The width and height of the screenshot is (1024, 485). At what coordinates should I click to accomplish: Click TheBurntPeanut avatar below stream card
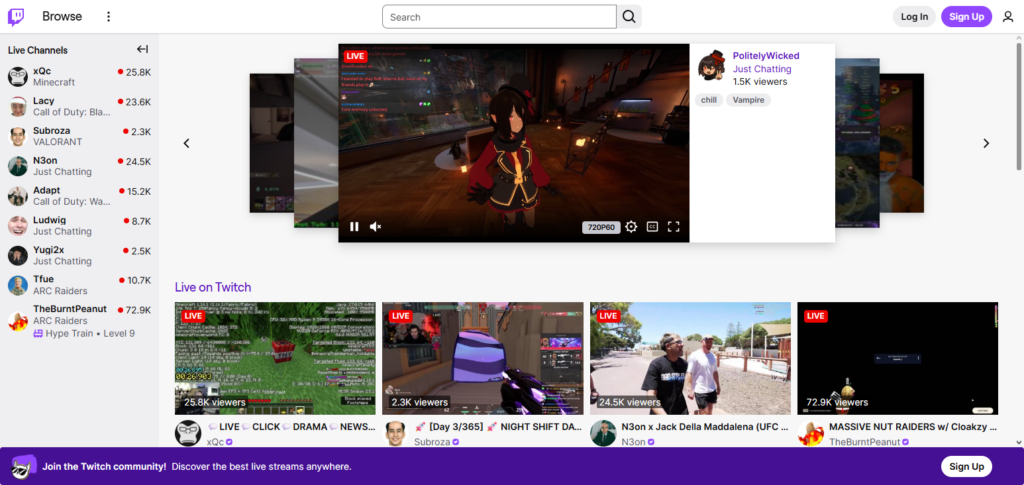coord(810,433)
